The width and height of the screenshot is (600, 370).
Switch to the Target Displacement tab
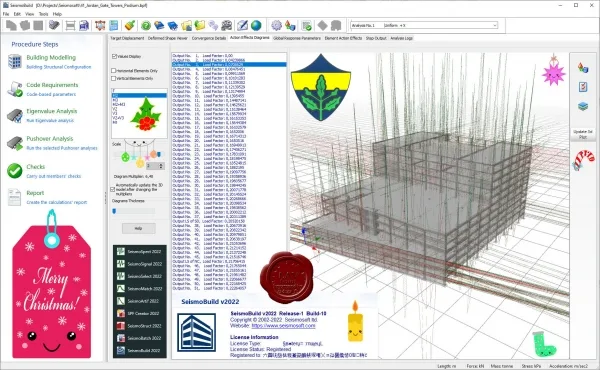[127, 38]
